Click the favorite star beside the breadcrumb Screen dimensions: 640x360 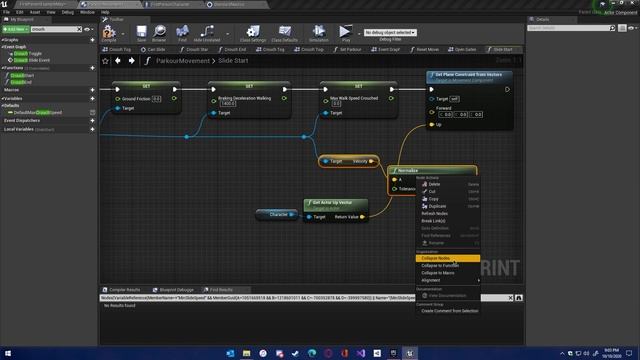(105, 61)
